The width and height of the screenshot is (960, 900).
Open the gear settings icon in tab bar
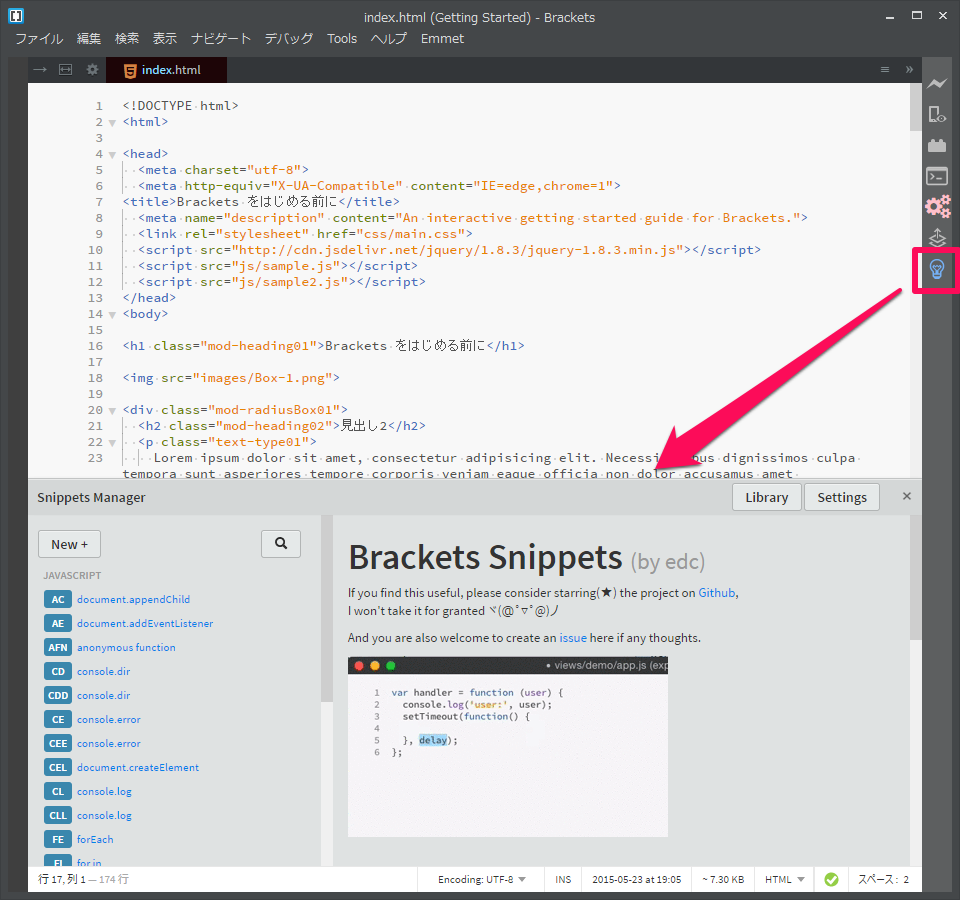[92, 70]
